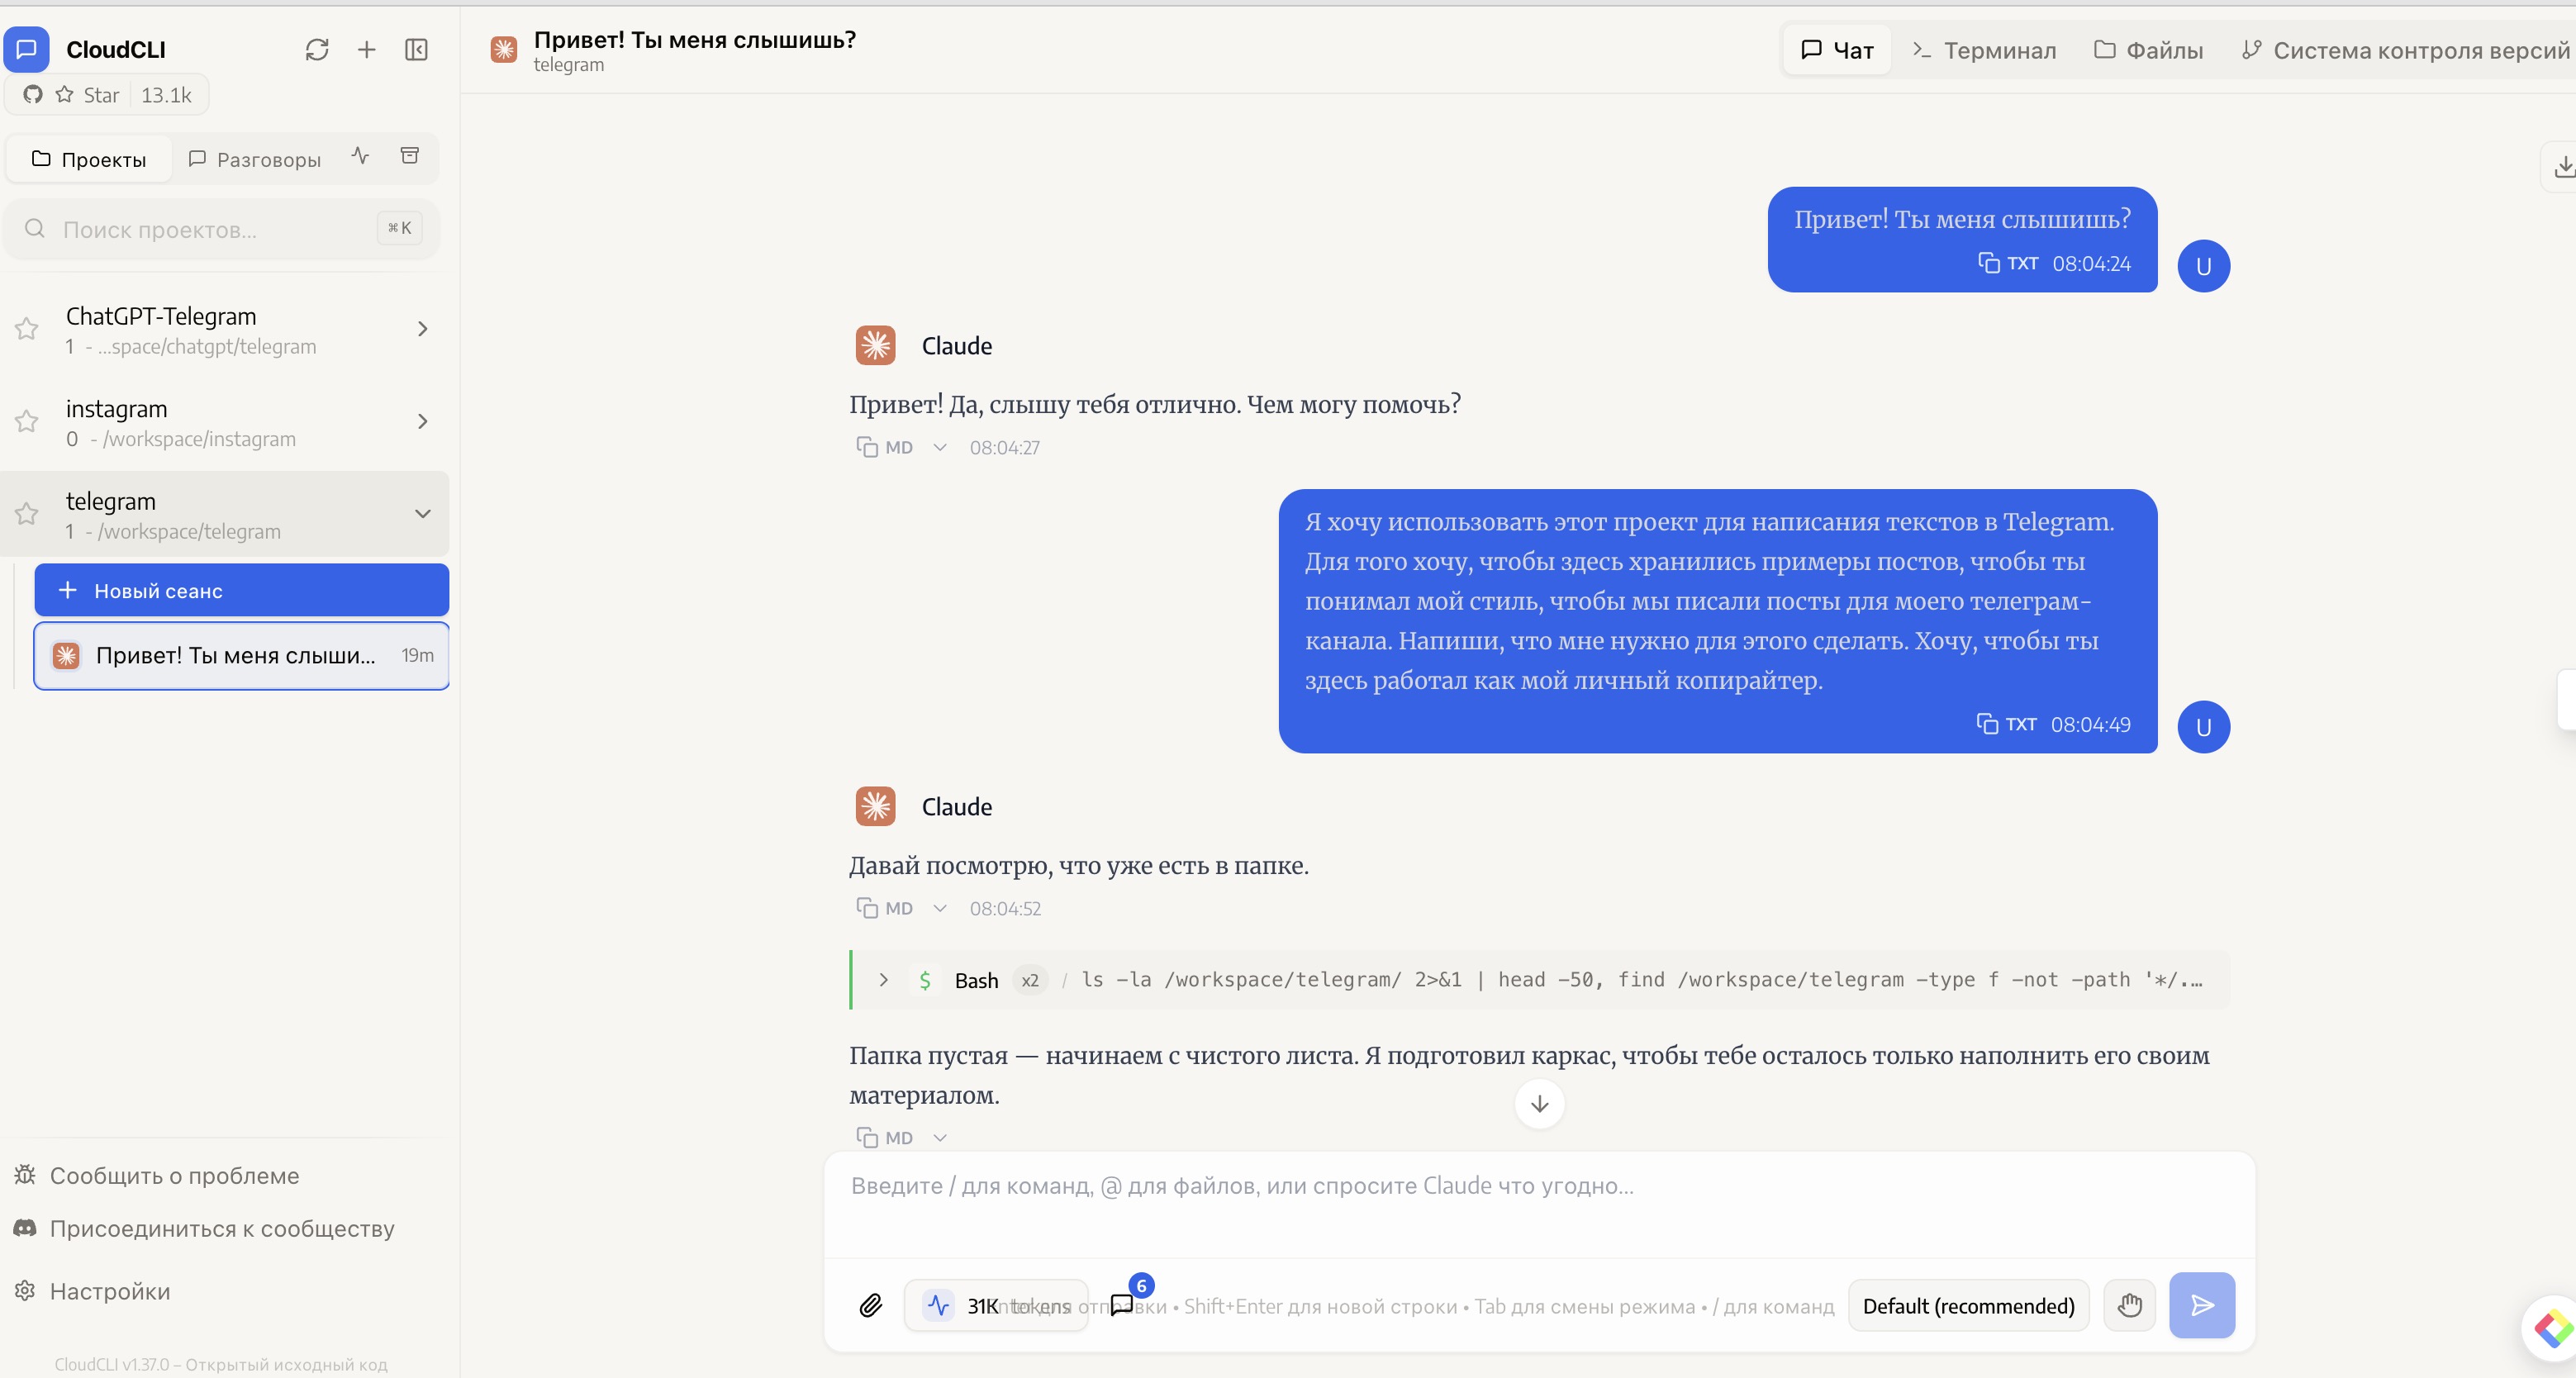Attach a file with paperclip icon
This screenshot has height=1378, width=2576.
[871, 1306]
